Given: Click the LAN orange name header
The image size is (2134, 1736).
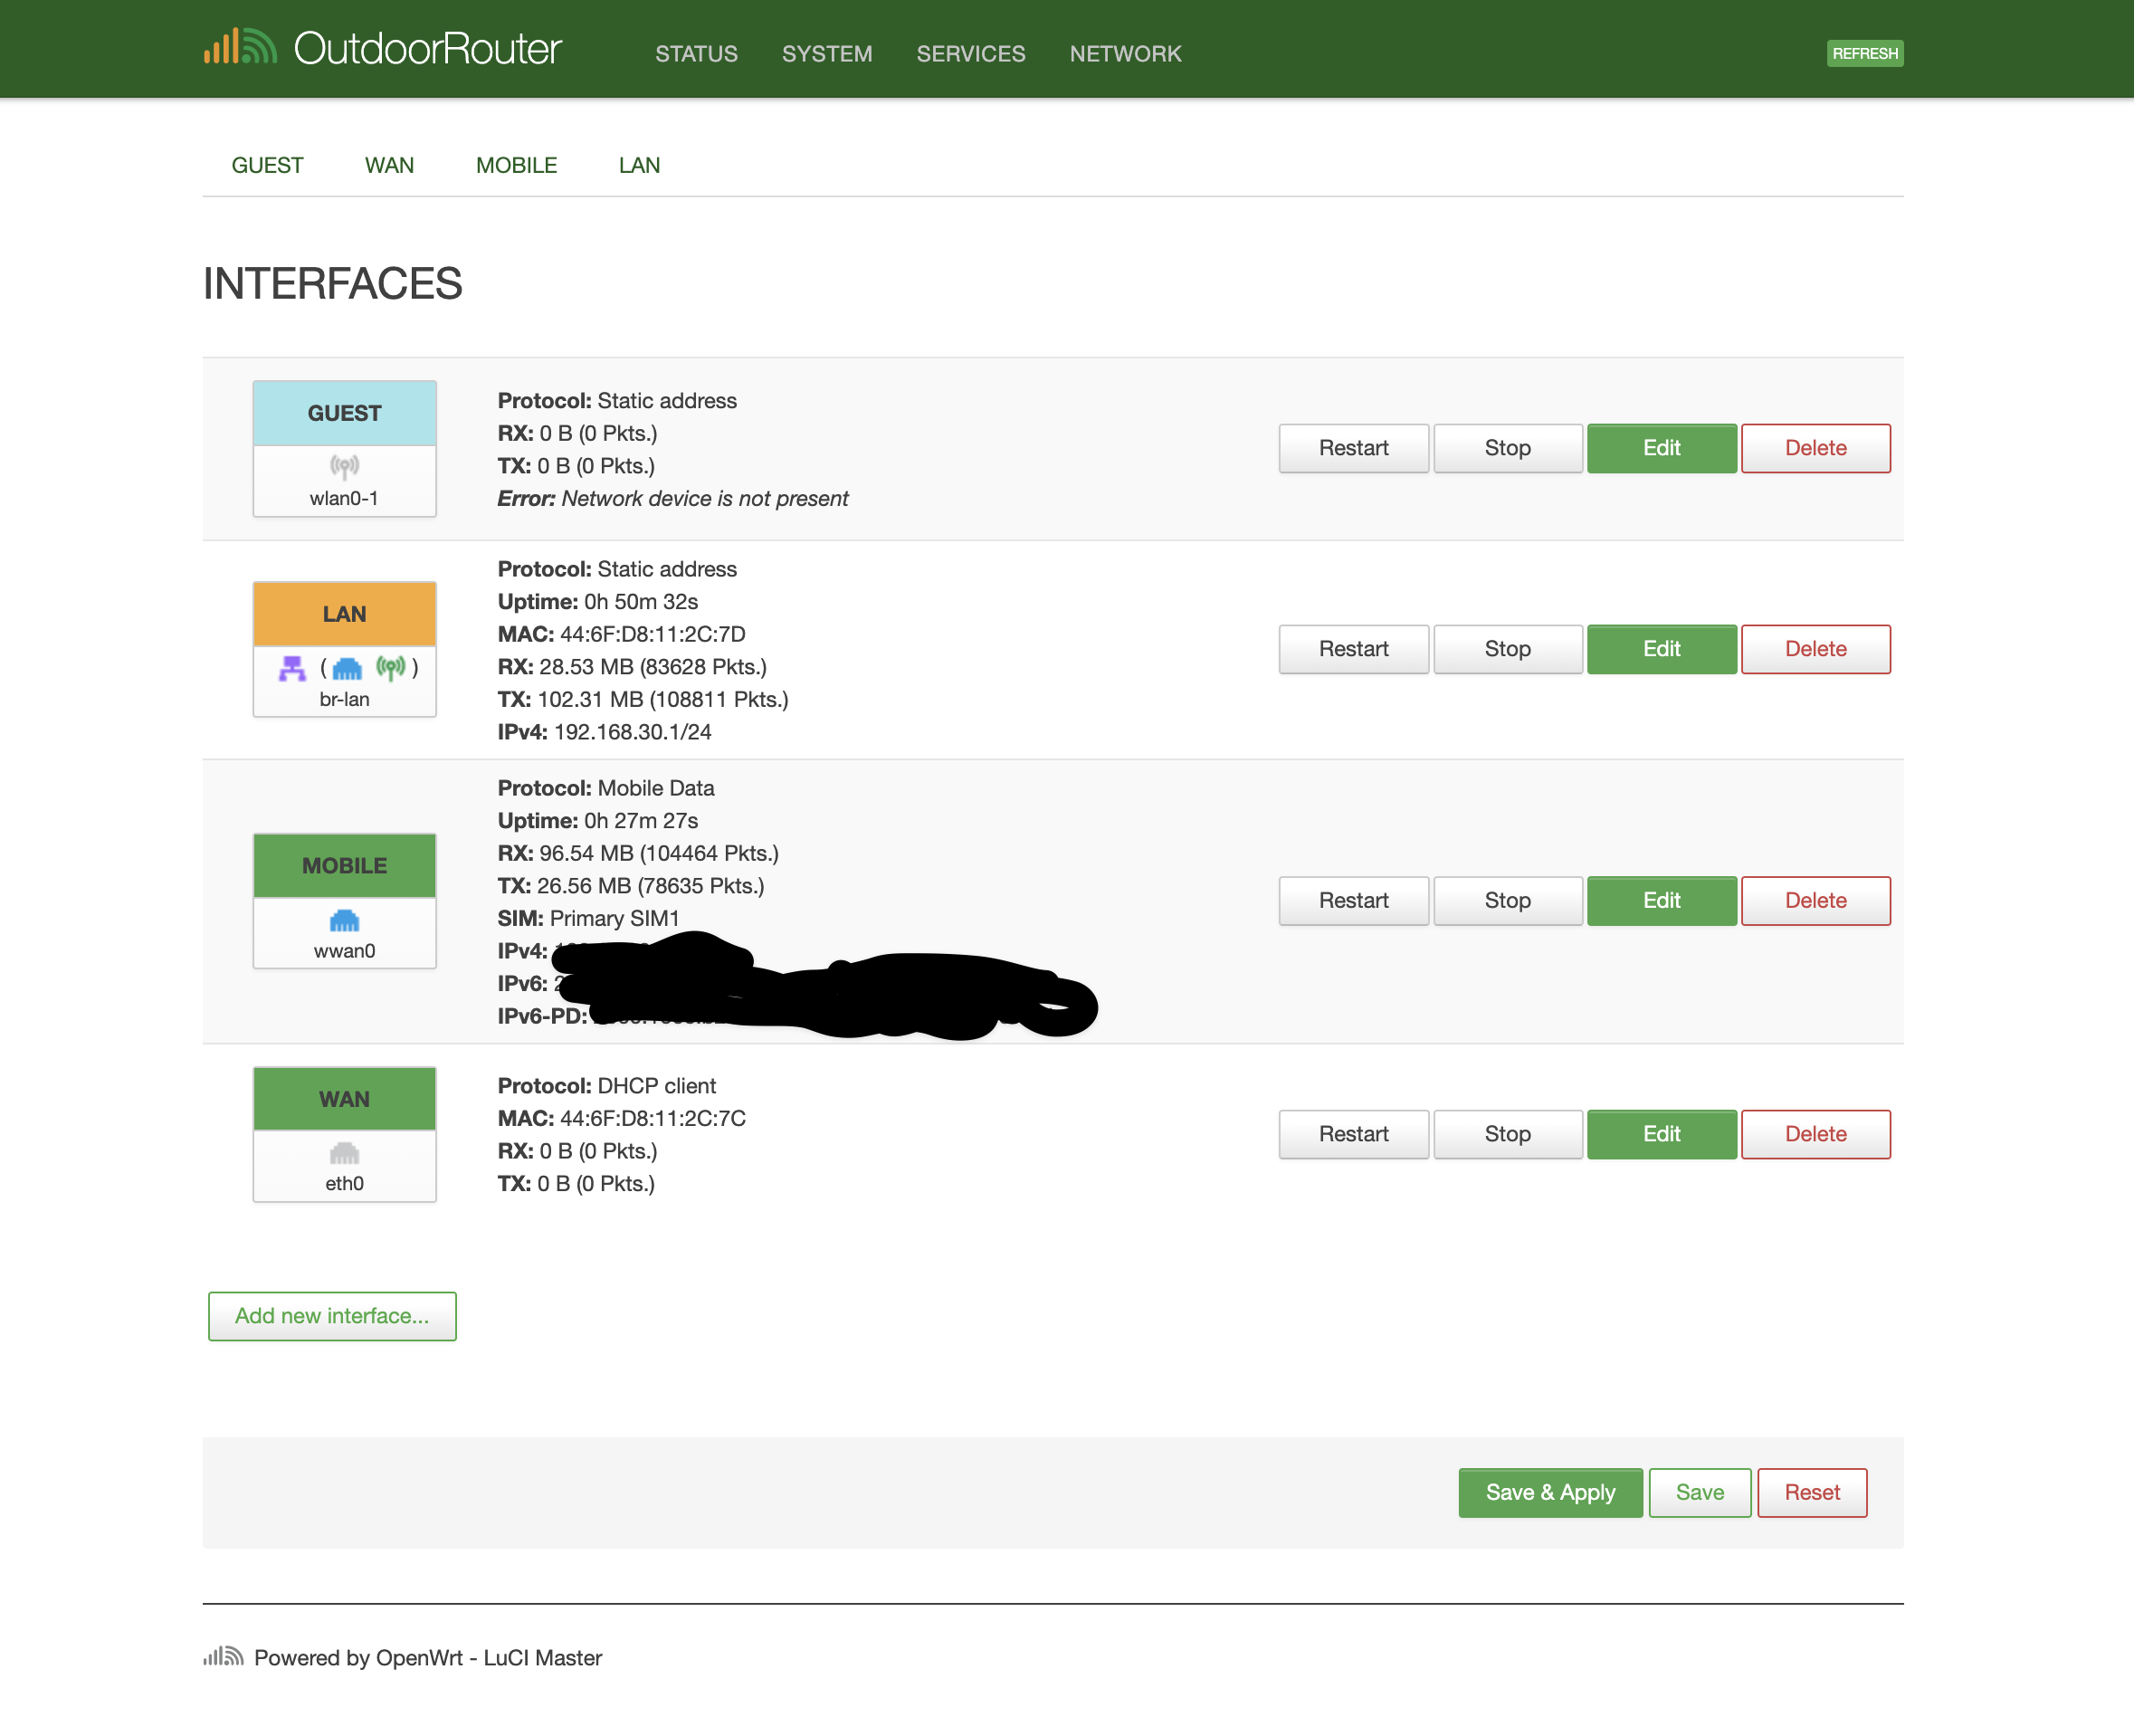Looking at the screenshot, I should tap(344, 614).
